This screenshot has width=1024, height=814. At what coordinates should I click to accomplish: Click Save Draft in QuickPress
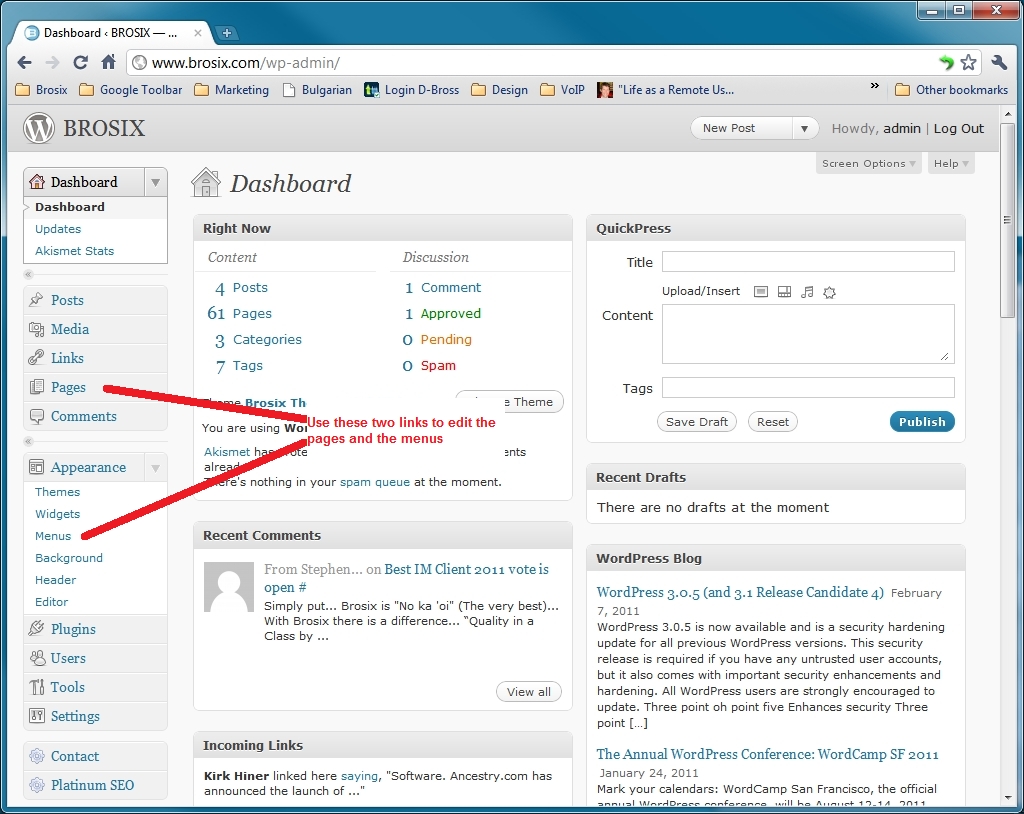click(x=697, y=422)
